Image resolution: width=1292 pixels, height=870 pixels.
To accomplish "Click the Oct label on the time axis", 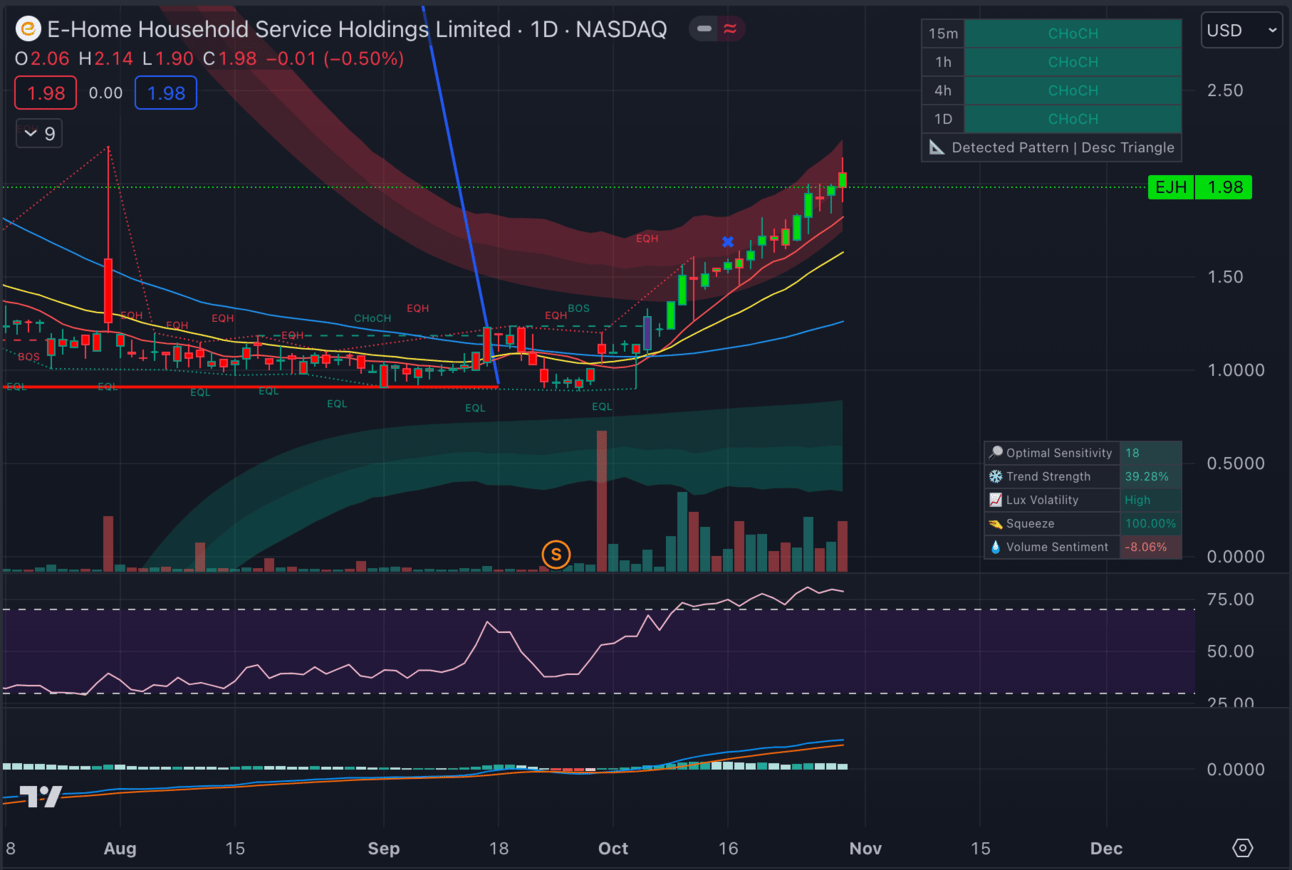I will click(613, 849).
